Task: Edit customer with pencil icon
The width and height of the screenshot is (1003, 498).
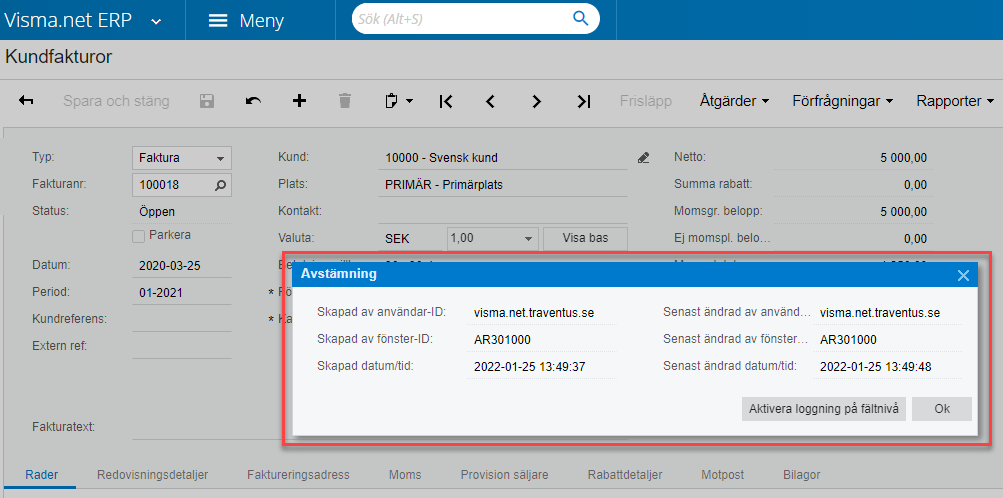Action: click(x=643, y=158)
